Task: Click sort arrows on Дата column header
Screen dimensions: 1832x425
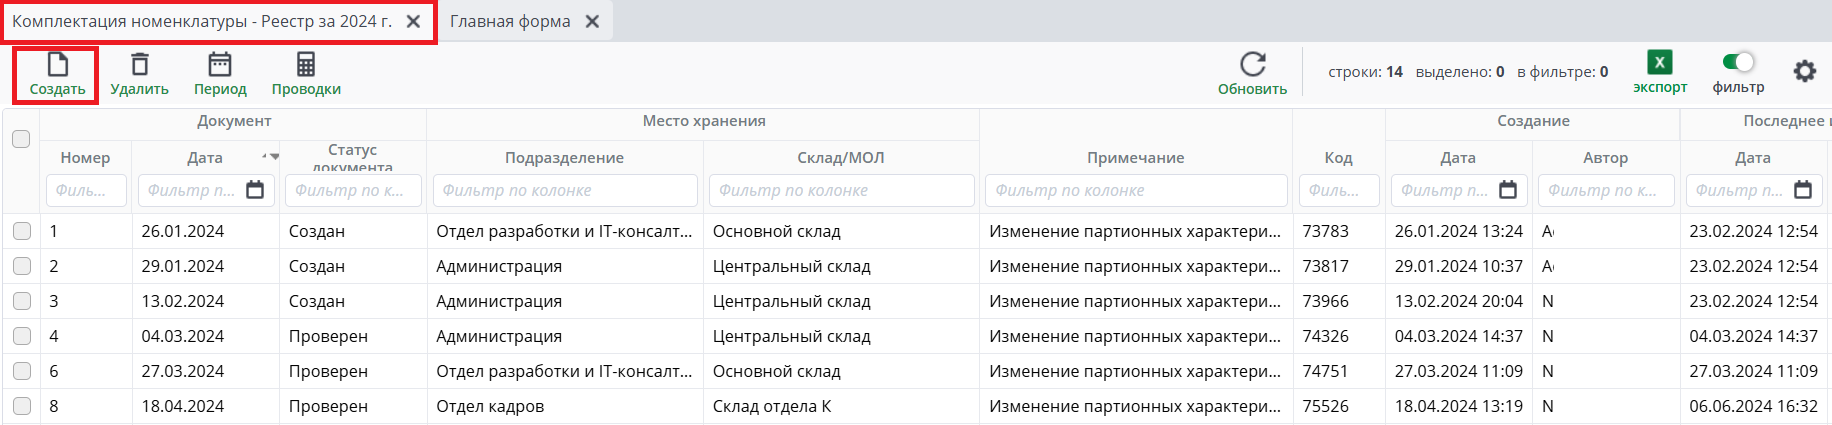Action: tap(270, 157)
